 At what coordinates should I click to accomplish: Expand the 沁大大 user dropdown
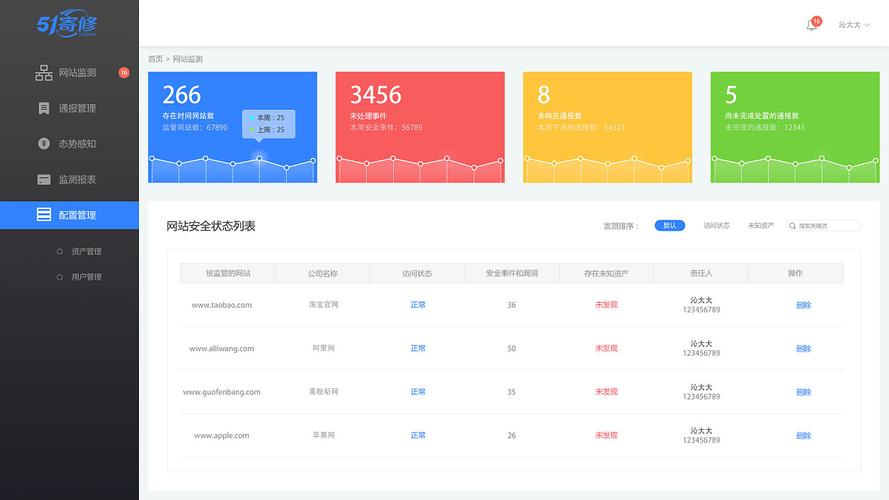(x=854, y=25)
